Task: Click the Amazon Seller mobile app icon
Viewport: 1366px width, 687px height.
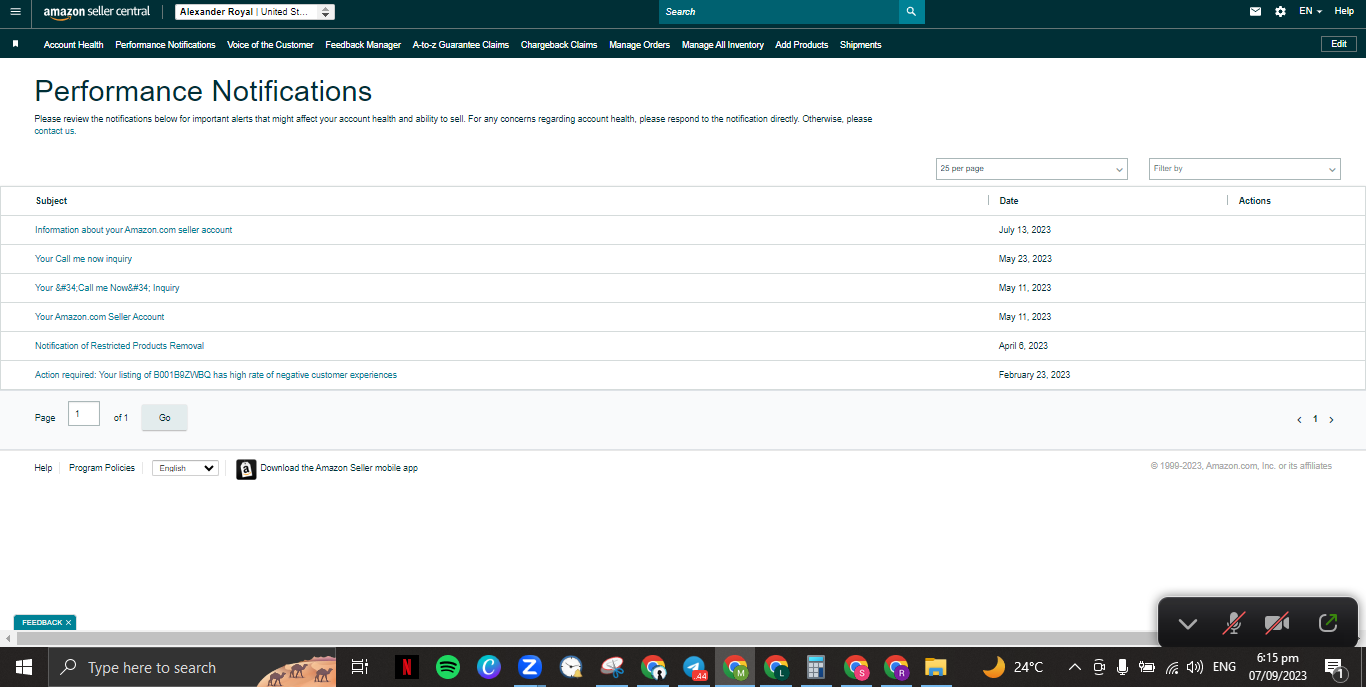Action: tap(246, 469)
